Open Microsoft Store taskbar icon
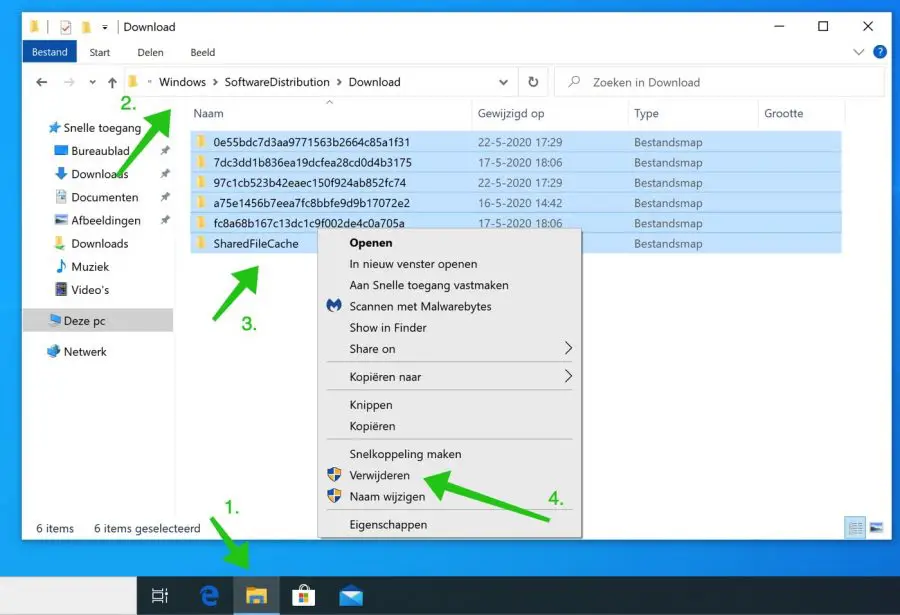 [x=304, y=595]
